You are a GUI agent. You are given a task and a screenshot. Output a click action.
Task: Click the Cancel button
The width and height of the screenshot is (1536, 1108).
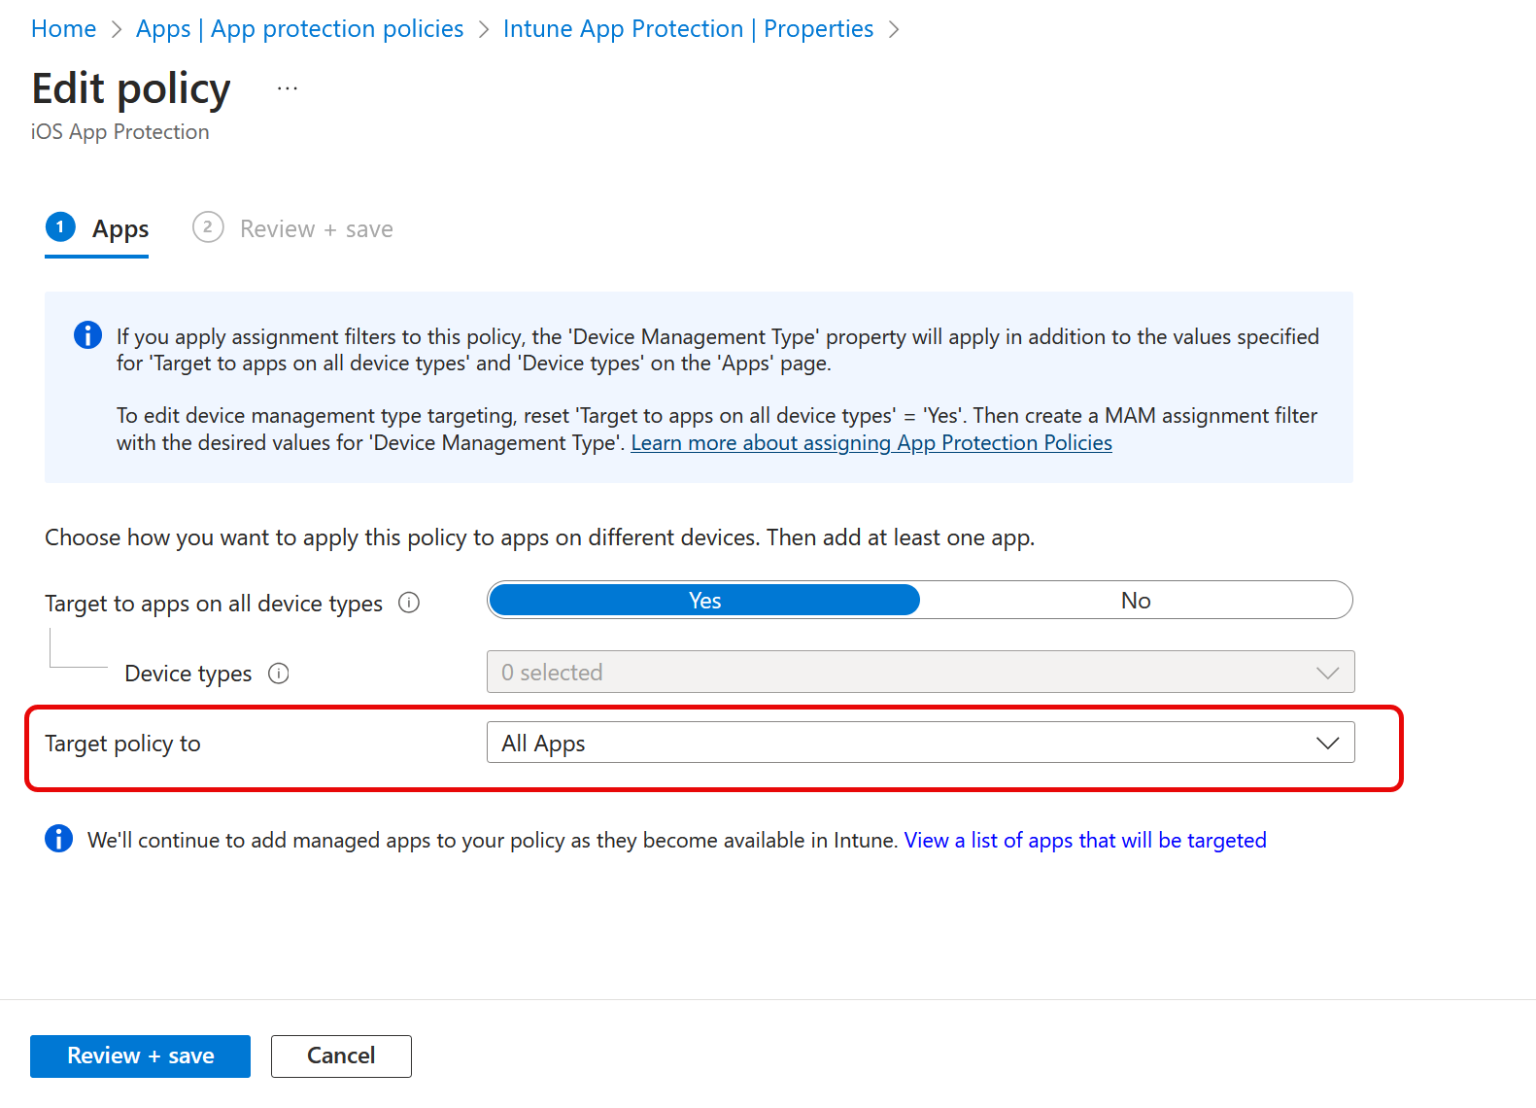tap(341, 1056)
